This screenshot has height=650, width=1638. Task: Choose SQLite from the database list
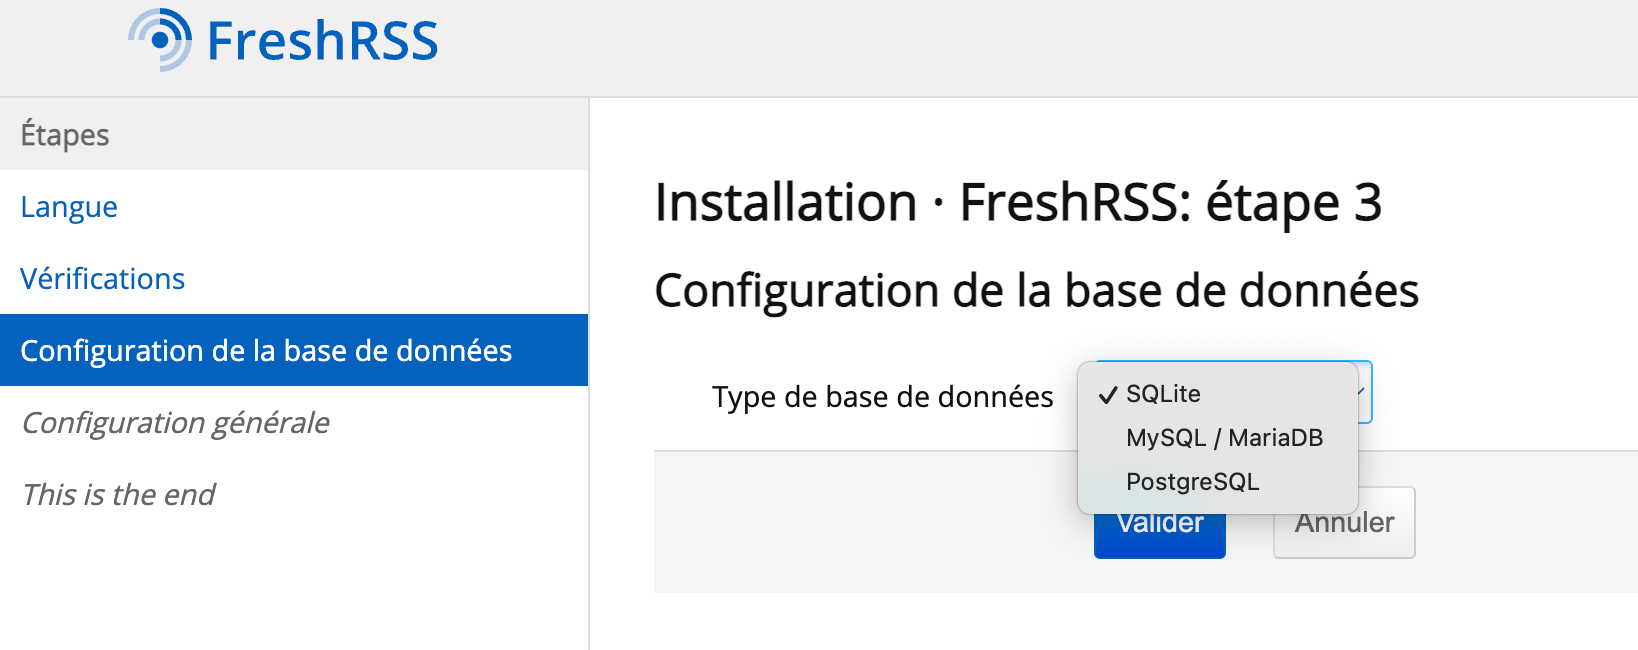point(1163,394)
